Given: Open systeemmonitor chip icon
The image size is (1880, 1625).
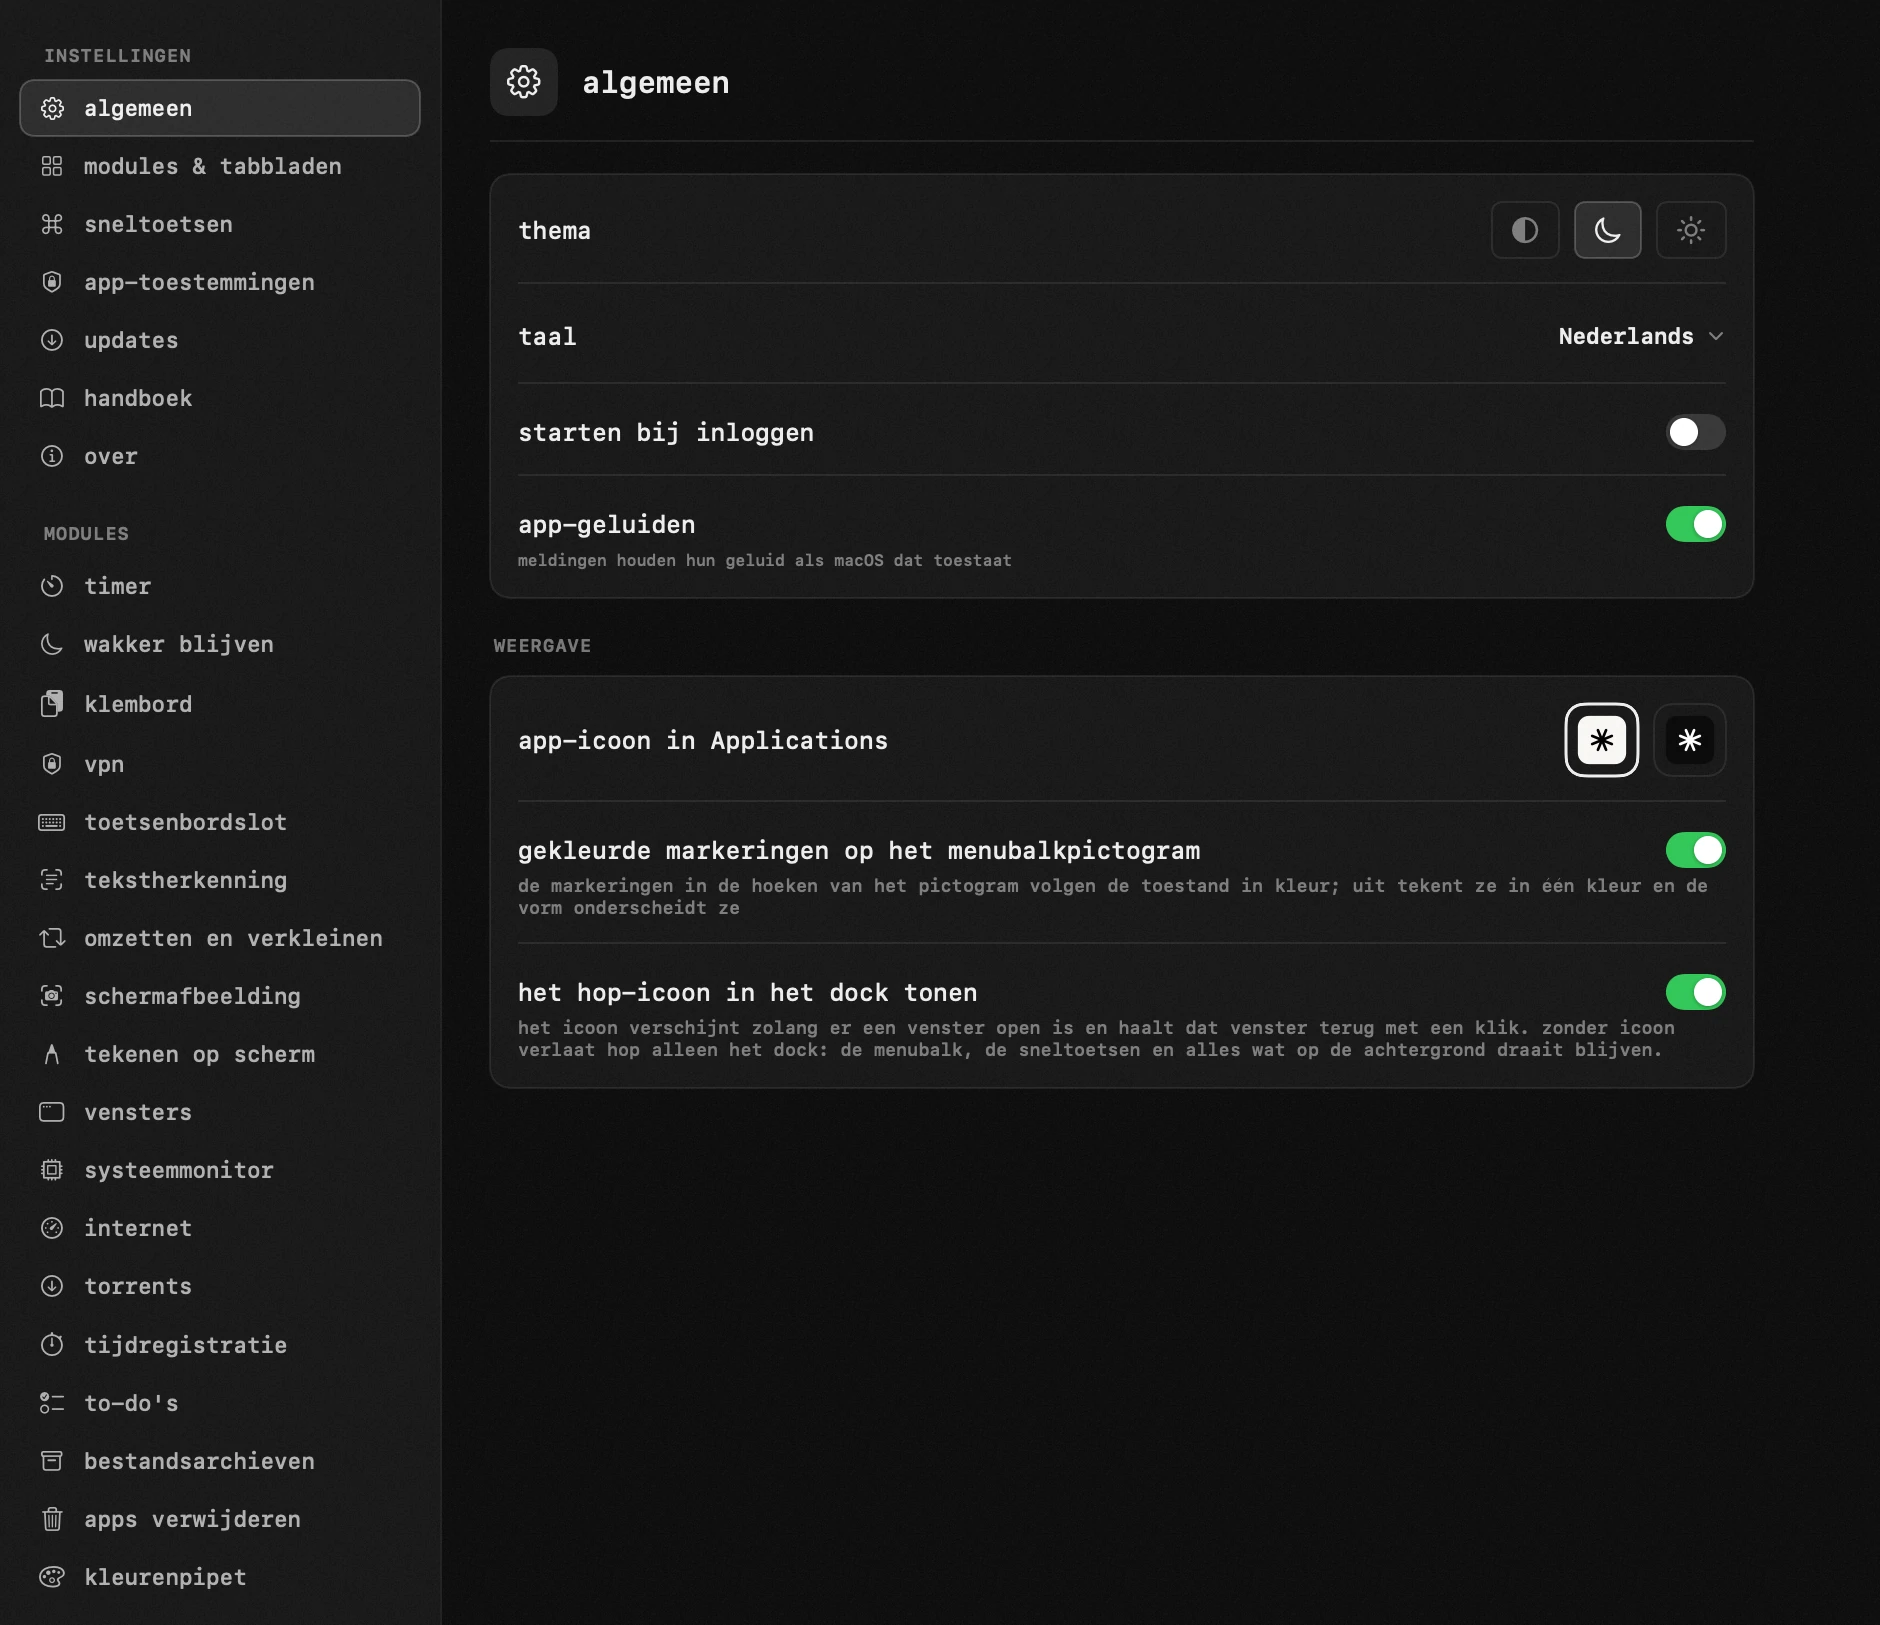Looking at the screenshot, I should coord(52,1170).
